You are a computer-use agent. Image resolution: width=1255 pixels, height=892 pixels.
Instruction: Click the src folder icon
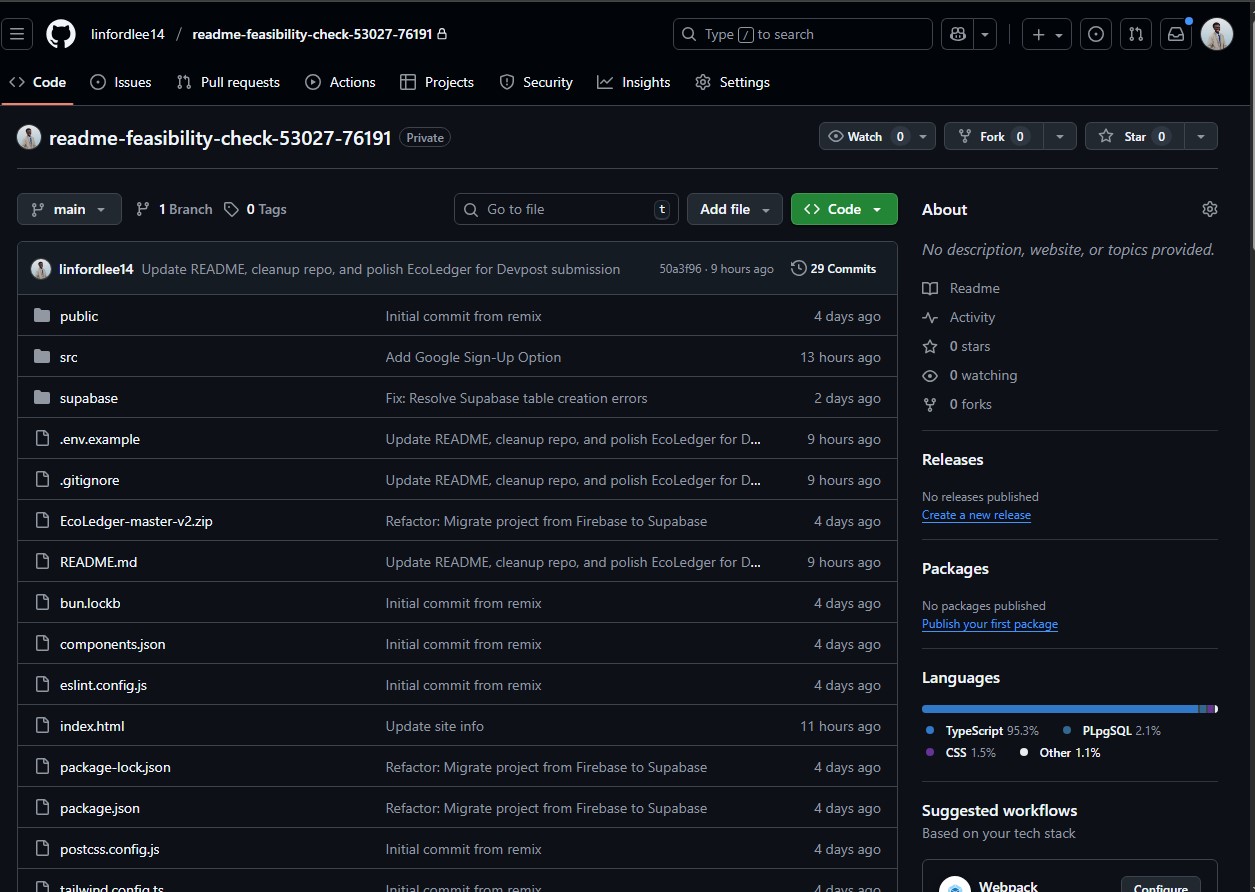point(42,357)
